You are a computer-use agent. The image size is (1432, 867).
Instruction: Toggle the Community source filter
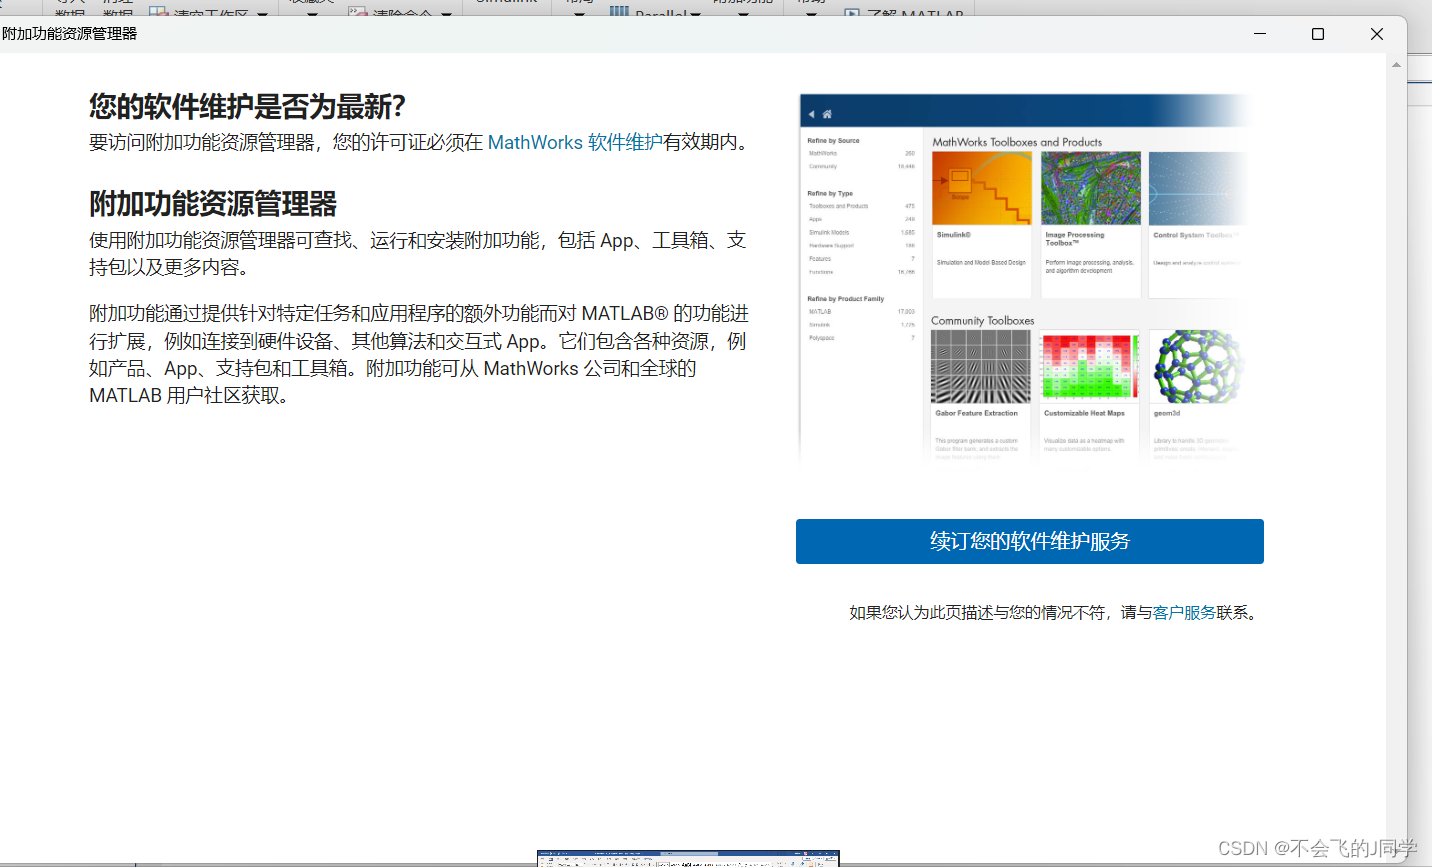pos(822,166)
